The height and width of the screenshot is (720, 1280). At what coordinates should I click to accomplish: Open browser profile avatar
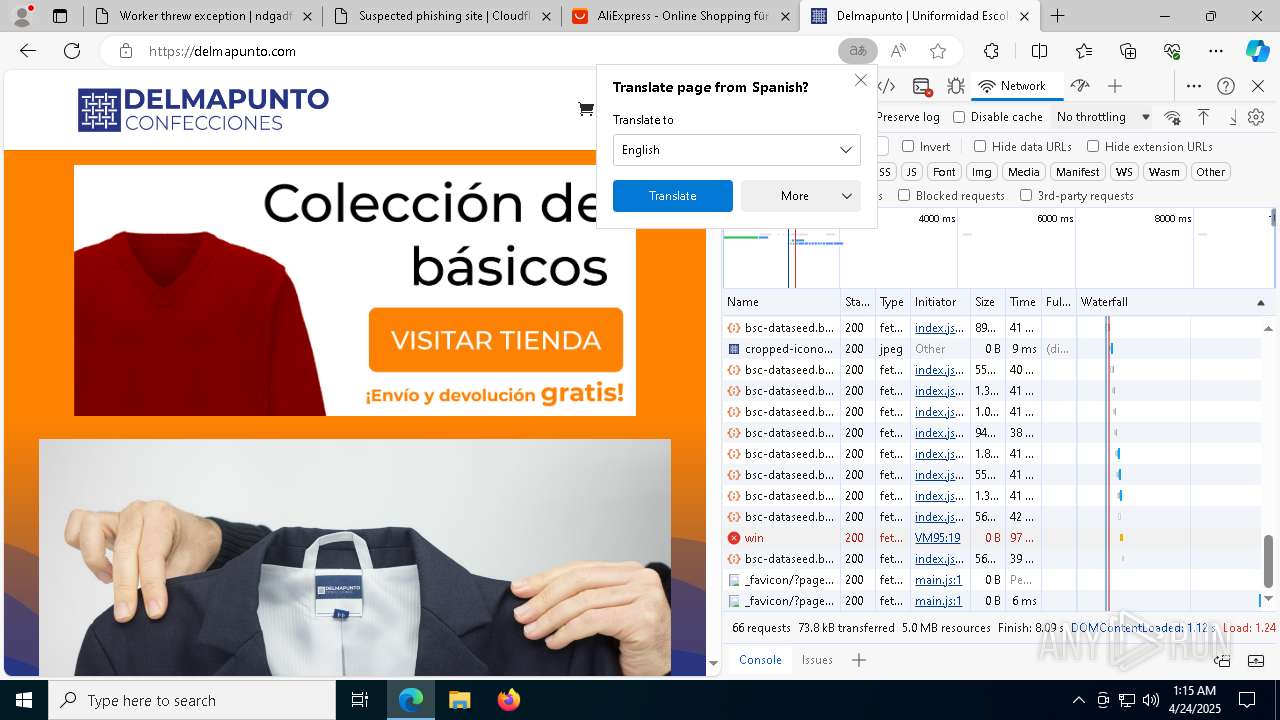[x=22, y=16]
